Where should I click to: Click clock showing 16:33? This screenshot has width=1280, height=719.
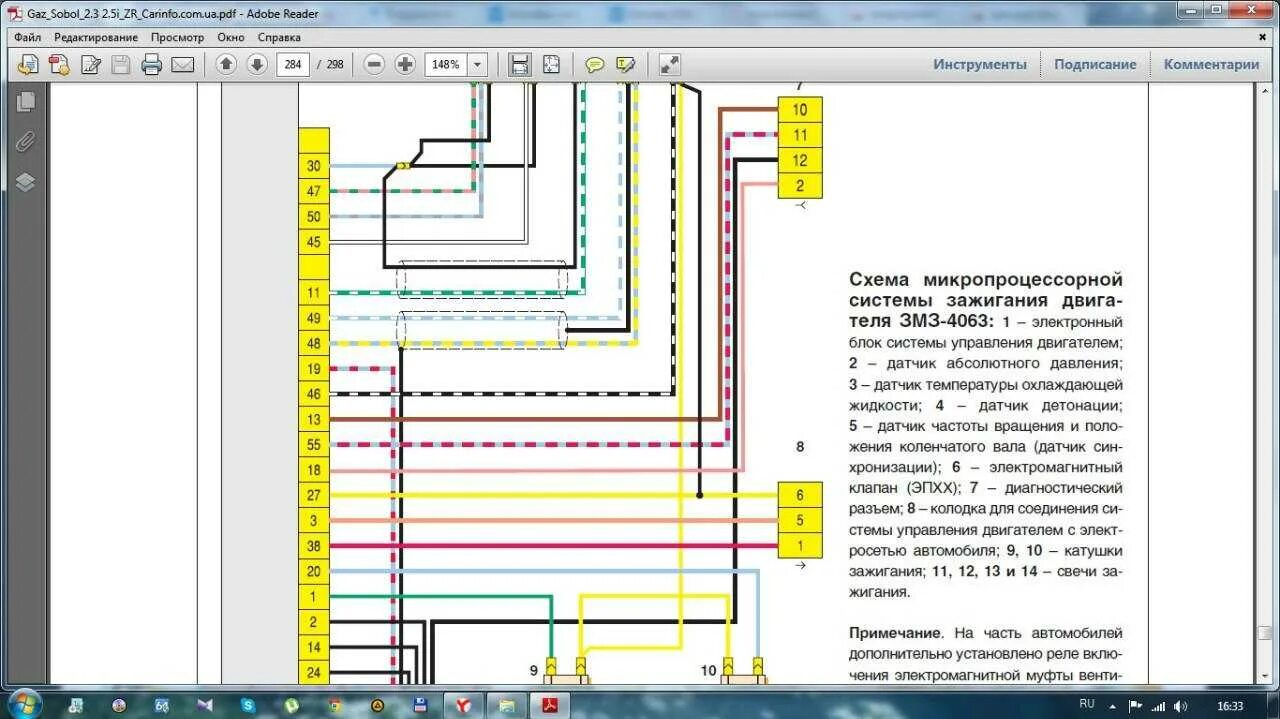(1230, 706)
